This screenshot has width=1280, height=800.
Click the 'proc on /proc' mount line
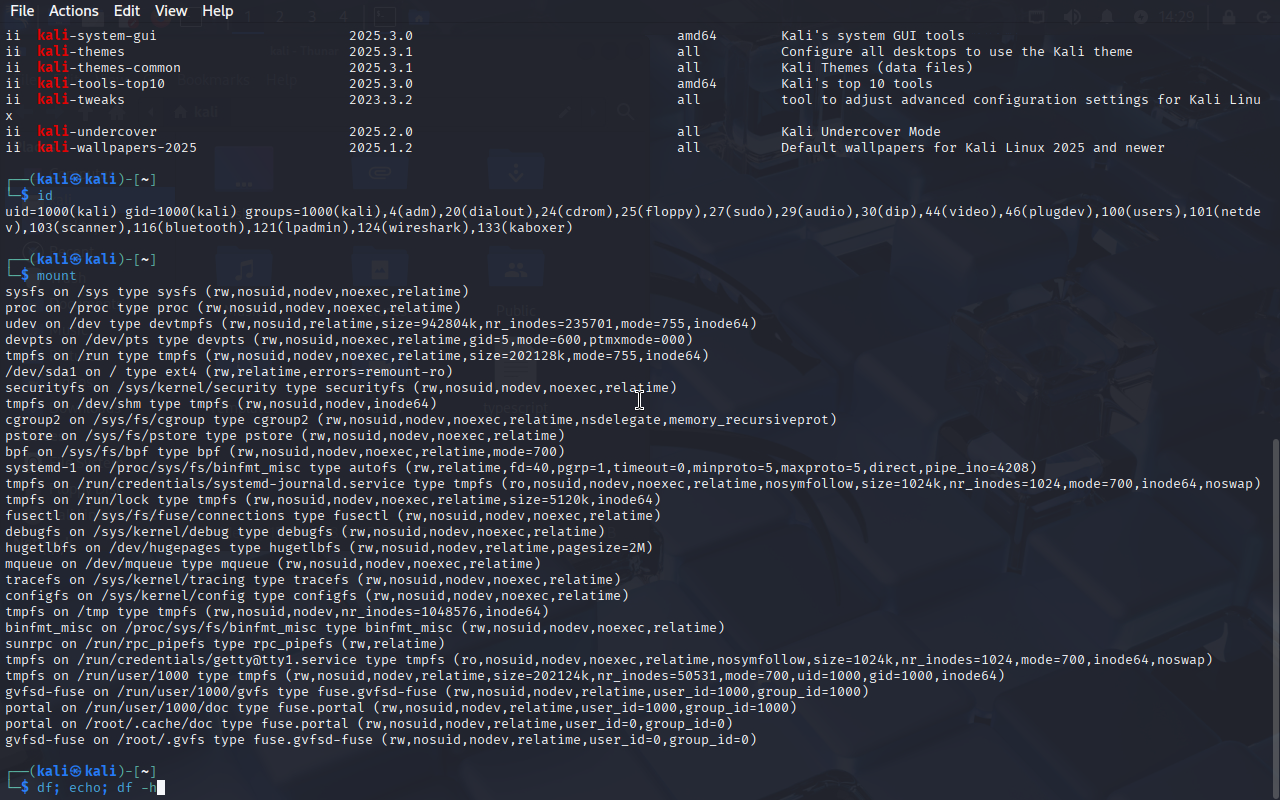tap(233, 308)
